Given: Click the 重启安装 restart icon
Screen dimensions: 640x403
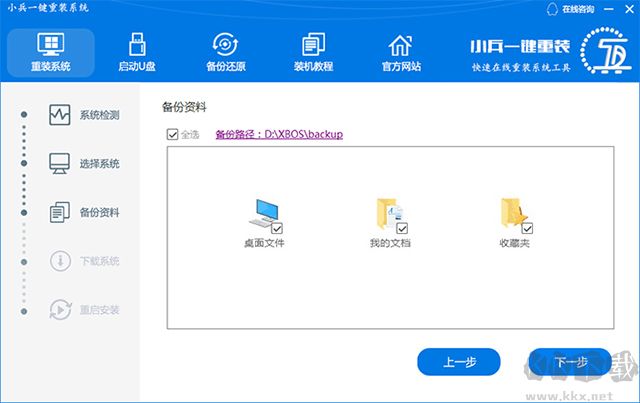Looking at the screenshot, I should [x=60, y=309].
